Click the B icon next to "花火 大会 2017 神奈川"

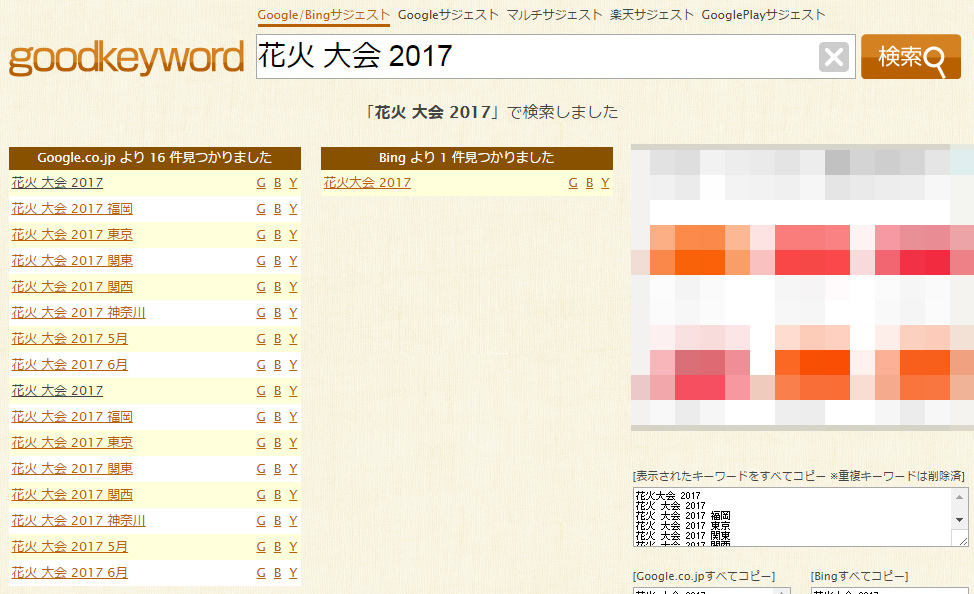[275, 312]
